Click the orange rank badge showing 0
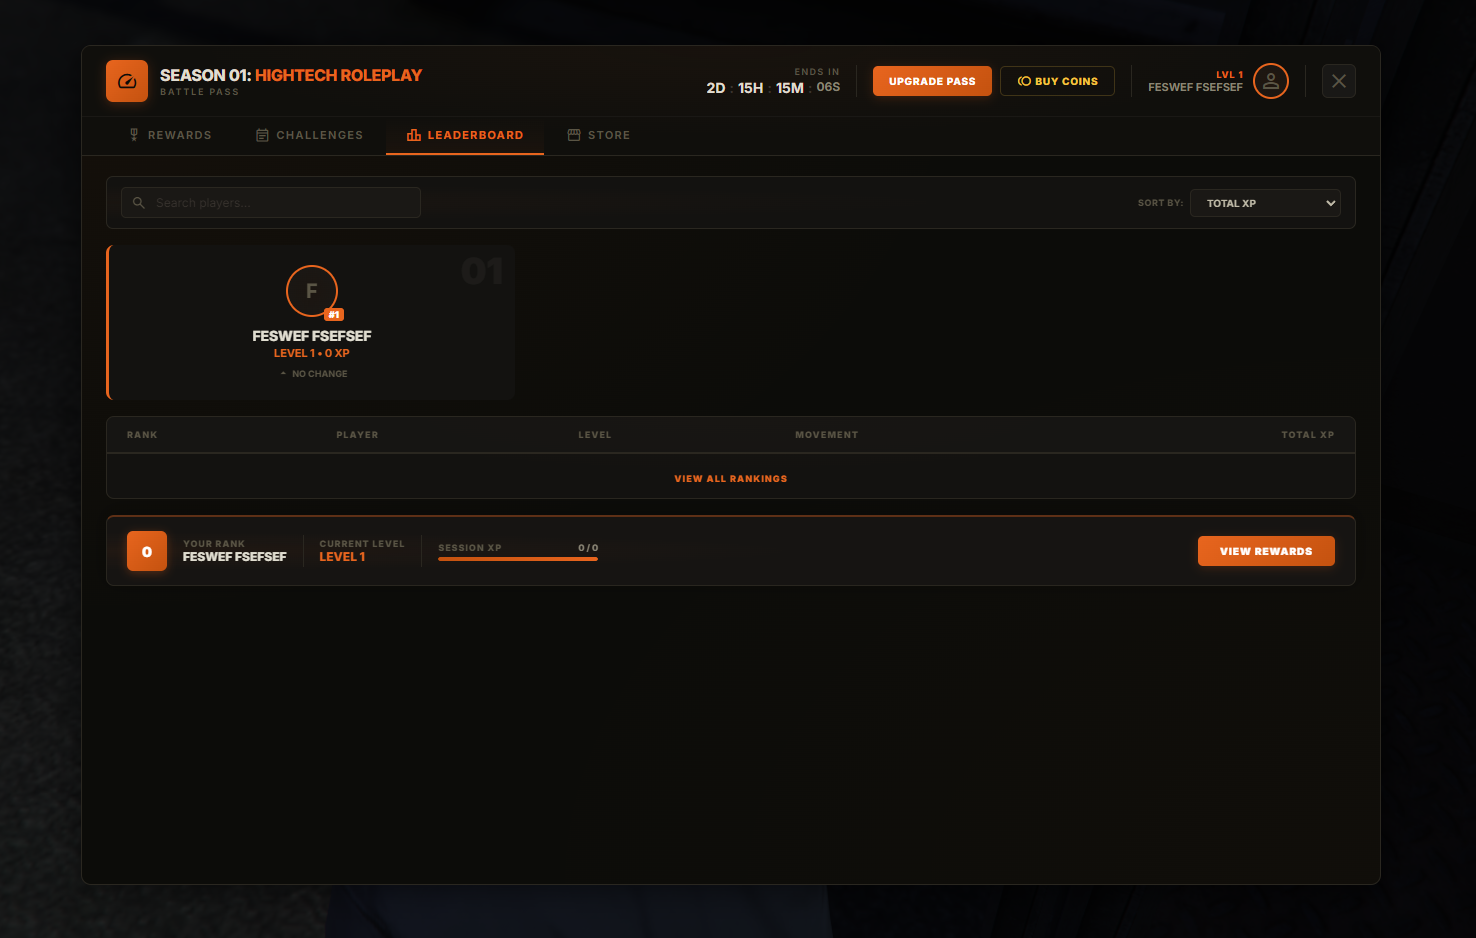1476x938 pixels. (147, 551)
